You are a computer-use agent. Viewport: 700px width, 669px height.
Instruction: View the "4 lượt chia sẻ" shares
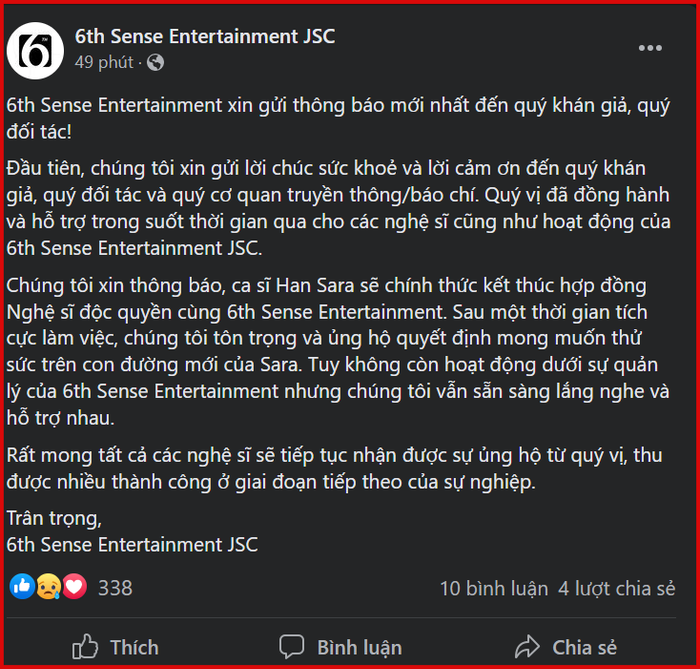pos(616,588)
